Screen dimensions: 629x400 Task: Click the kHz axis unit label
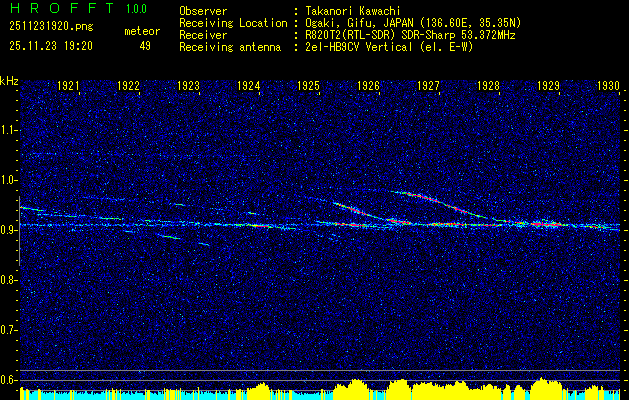pos(9,81)
